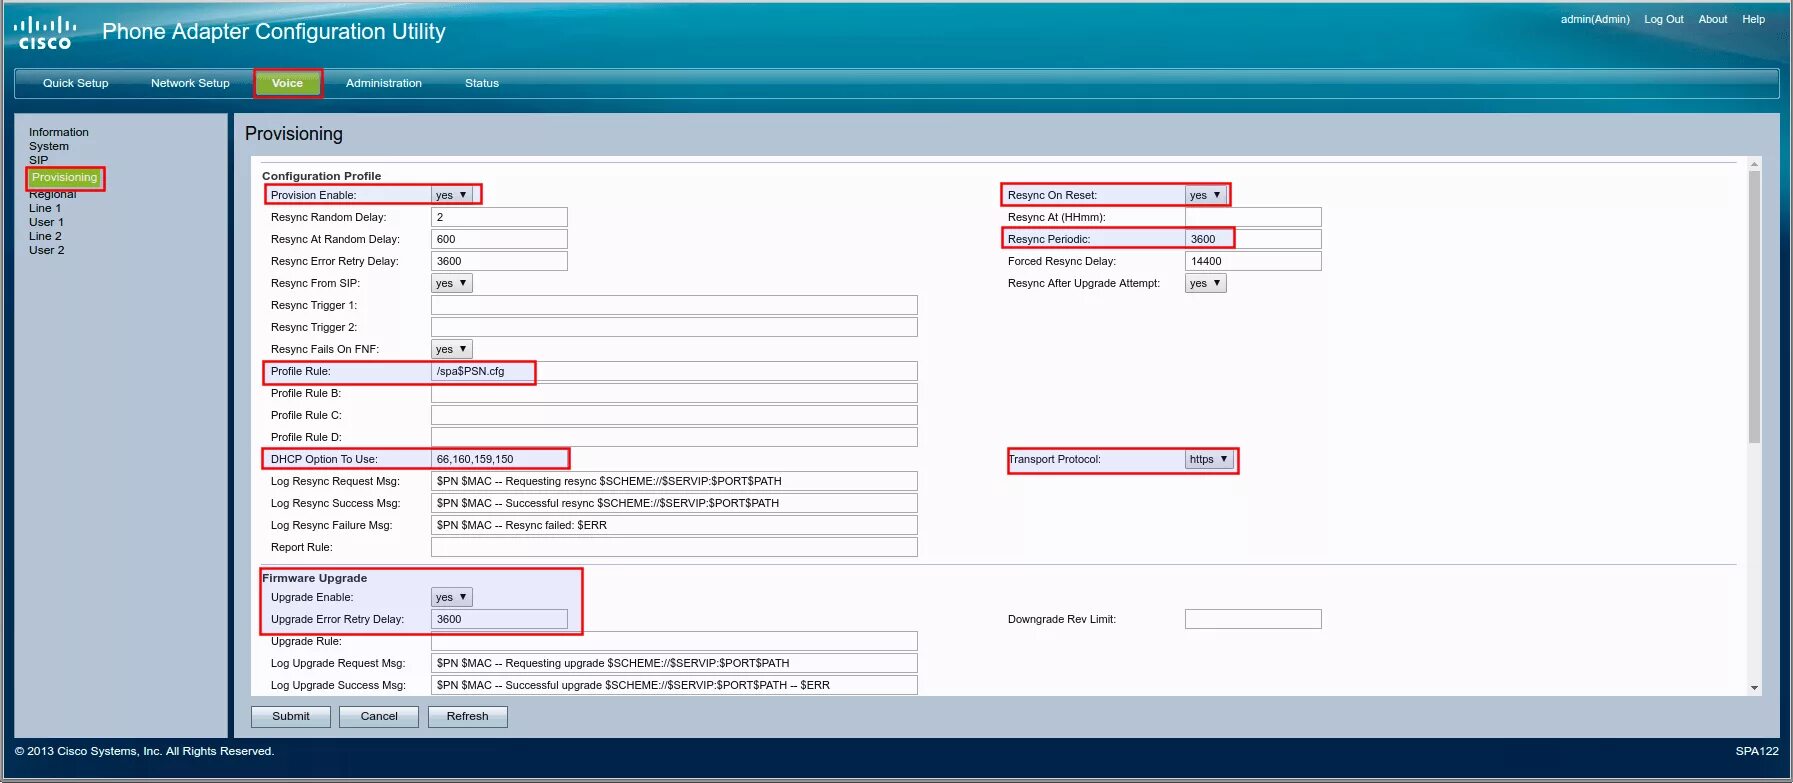Viewport: 1793px width, 783px height.
Task: Click the Profile Rule D field
Action: tap(674, 437)
